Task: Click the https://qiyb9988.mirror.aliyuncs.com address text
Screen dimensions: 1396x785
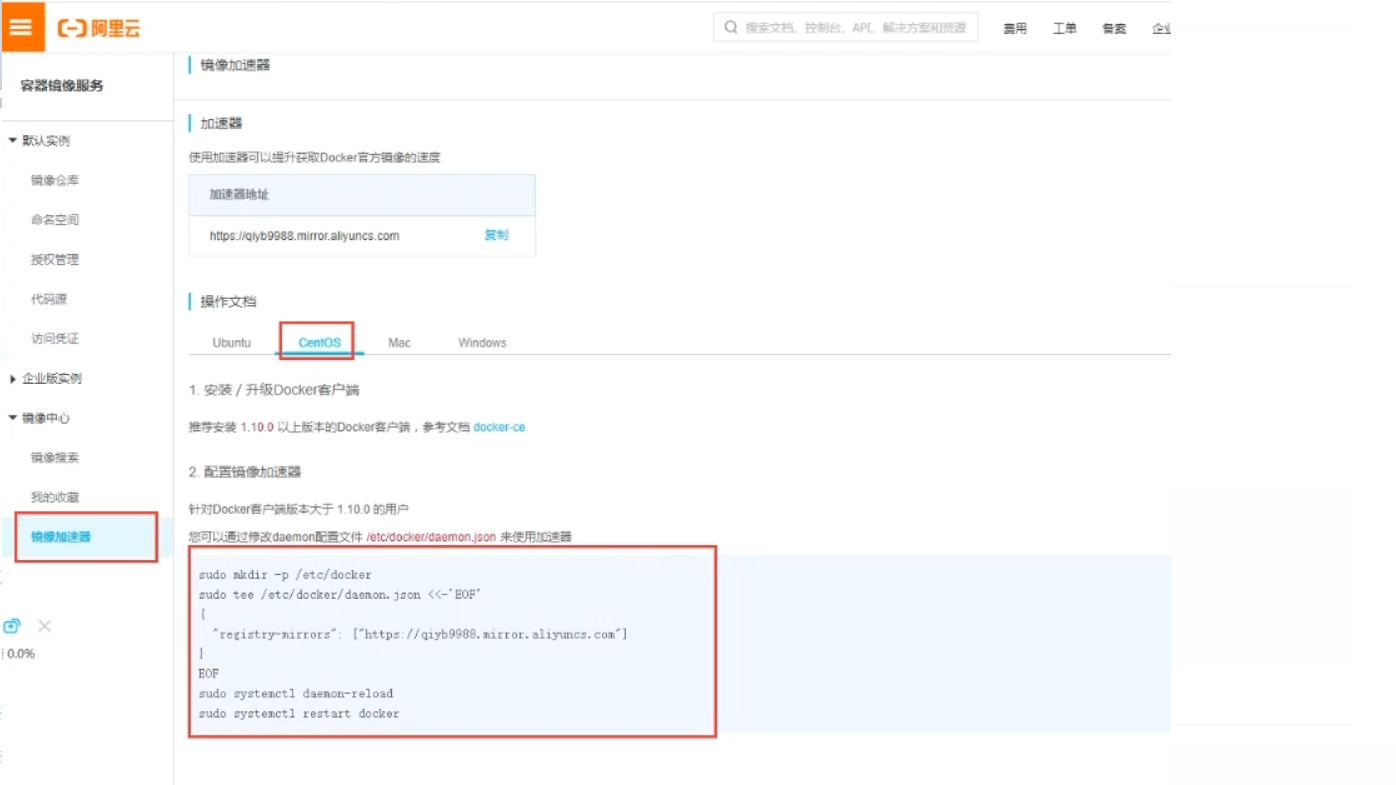Action: click(304, 236)
